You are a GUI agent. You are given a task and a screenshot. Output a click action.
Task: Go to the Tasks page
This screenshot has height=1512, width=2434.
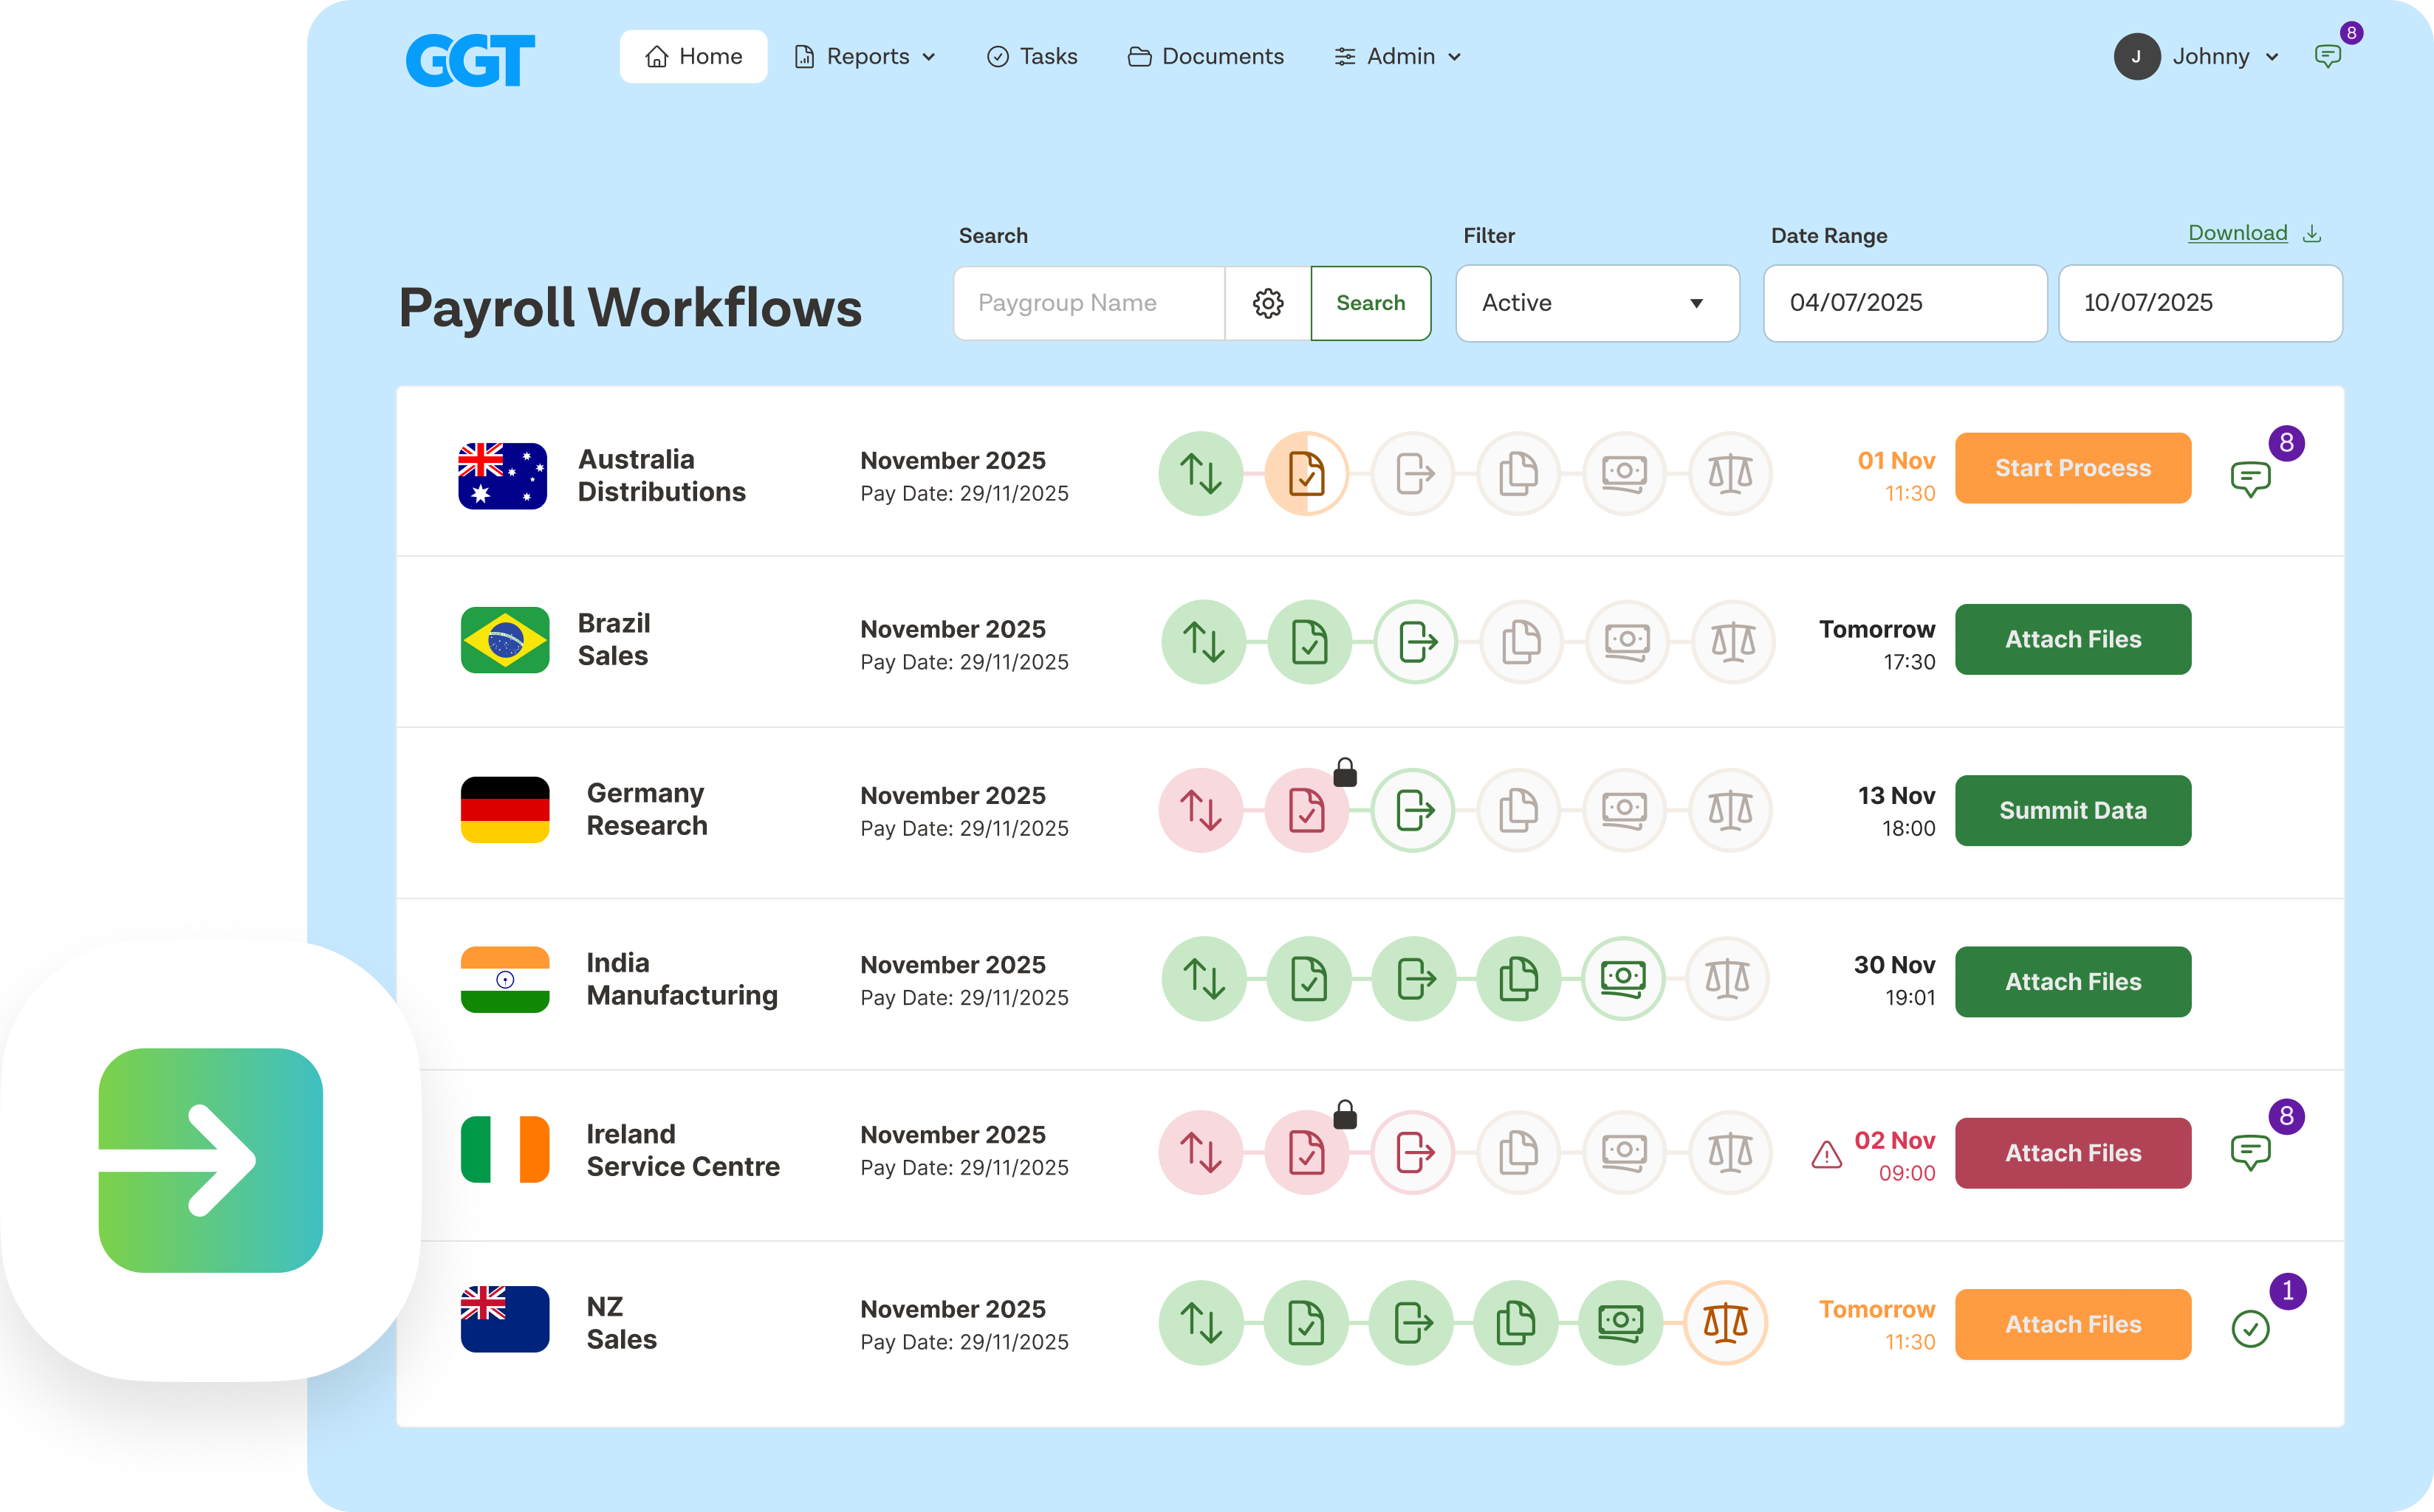[1032, 56]
